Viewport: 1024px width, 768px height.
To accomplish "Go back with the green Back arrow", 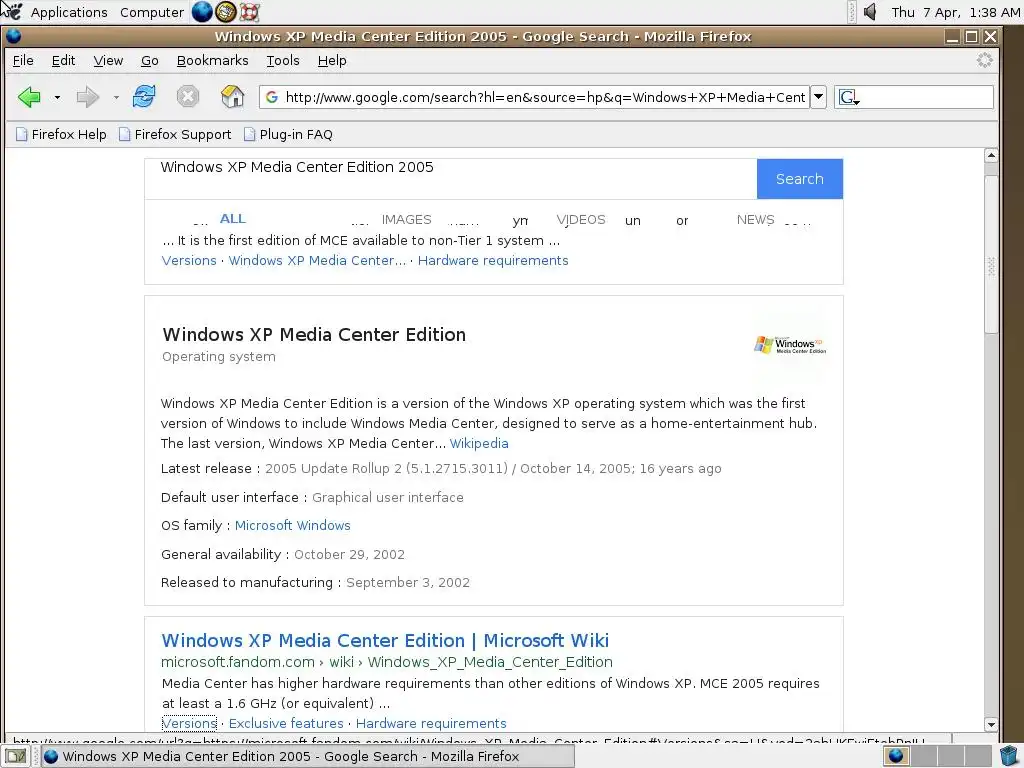I will coord(29,97).
